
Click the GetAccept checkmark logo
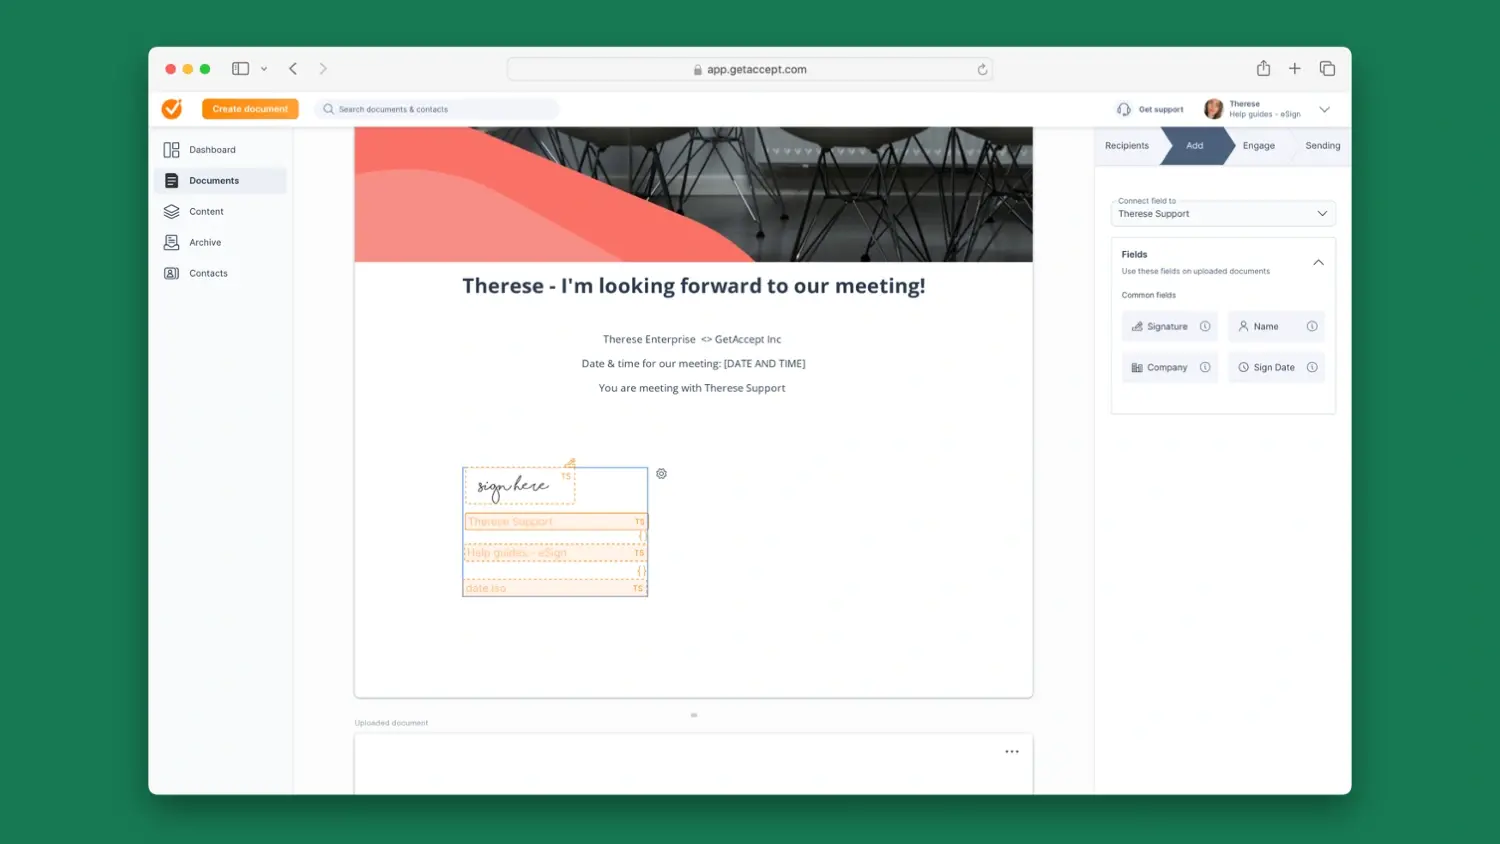(172, 108)
